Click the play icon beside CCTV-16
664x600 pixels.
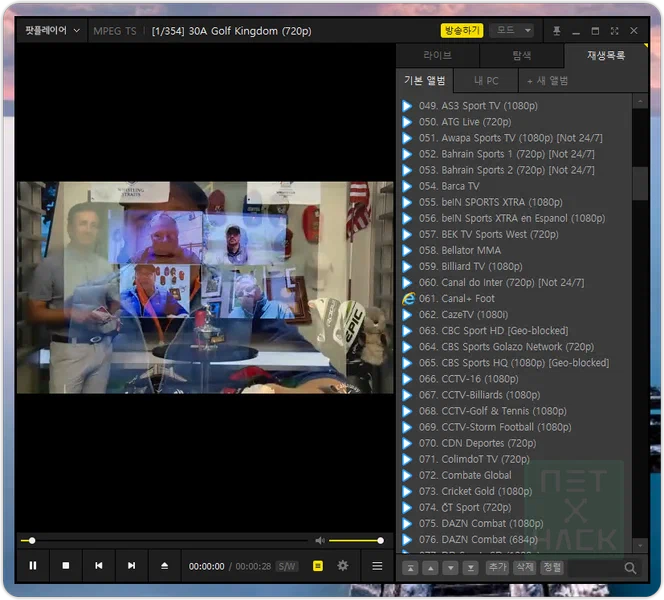click(407, 379)
